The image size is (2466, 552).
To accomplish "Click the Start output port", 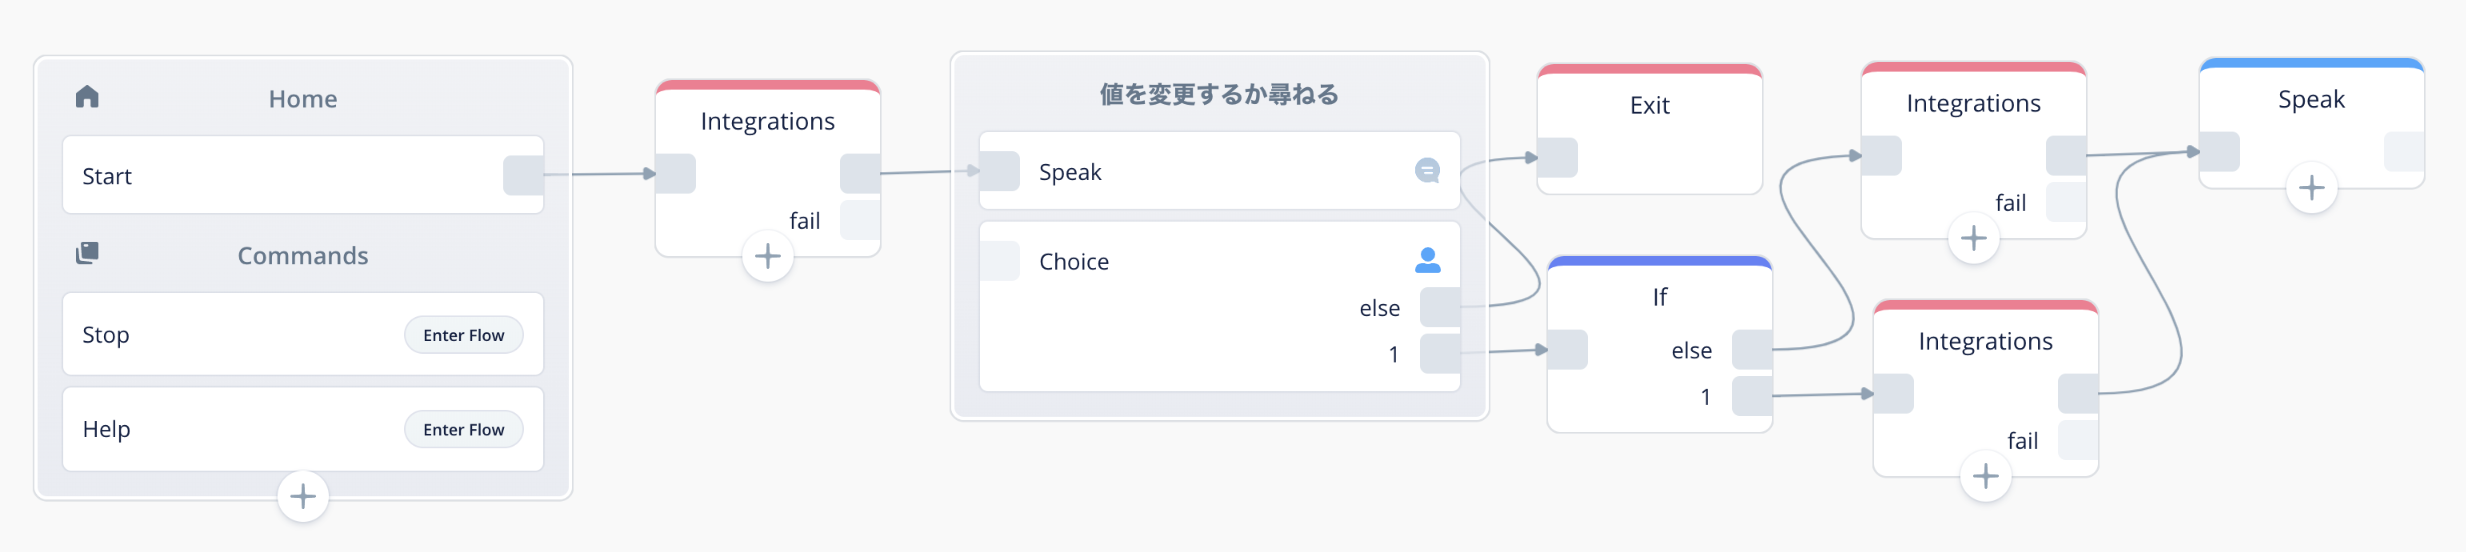I will pyautogui.click(x=523, y=175).
